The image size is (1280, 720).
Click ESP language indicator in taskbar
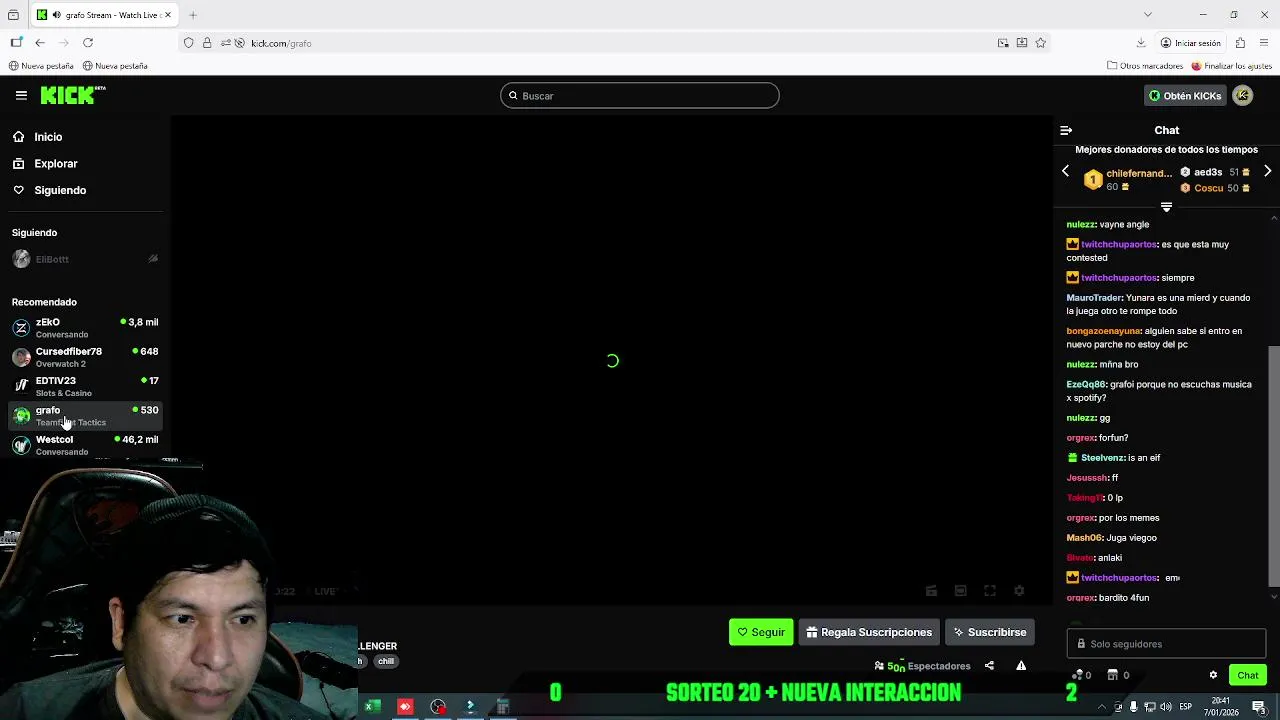(1186, 707)
